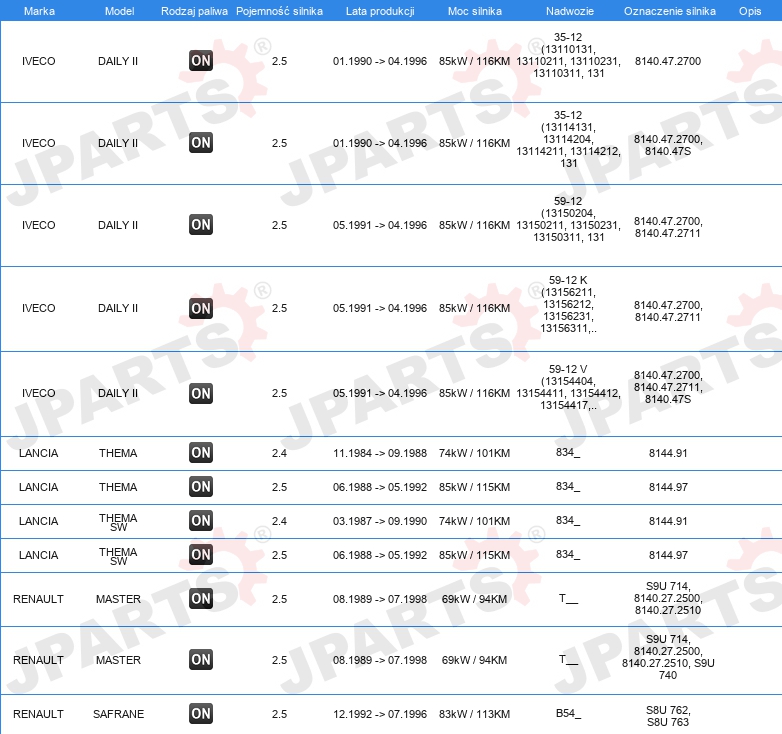
Task: Select the Marka column header
Action: tap(39, 11)
